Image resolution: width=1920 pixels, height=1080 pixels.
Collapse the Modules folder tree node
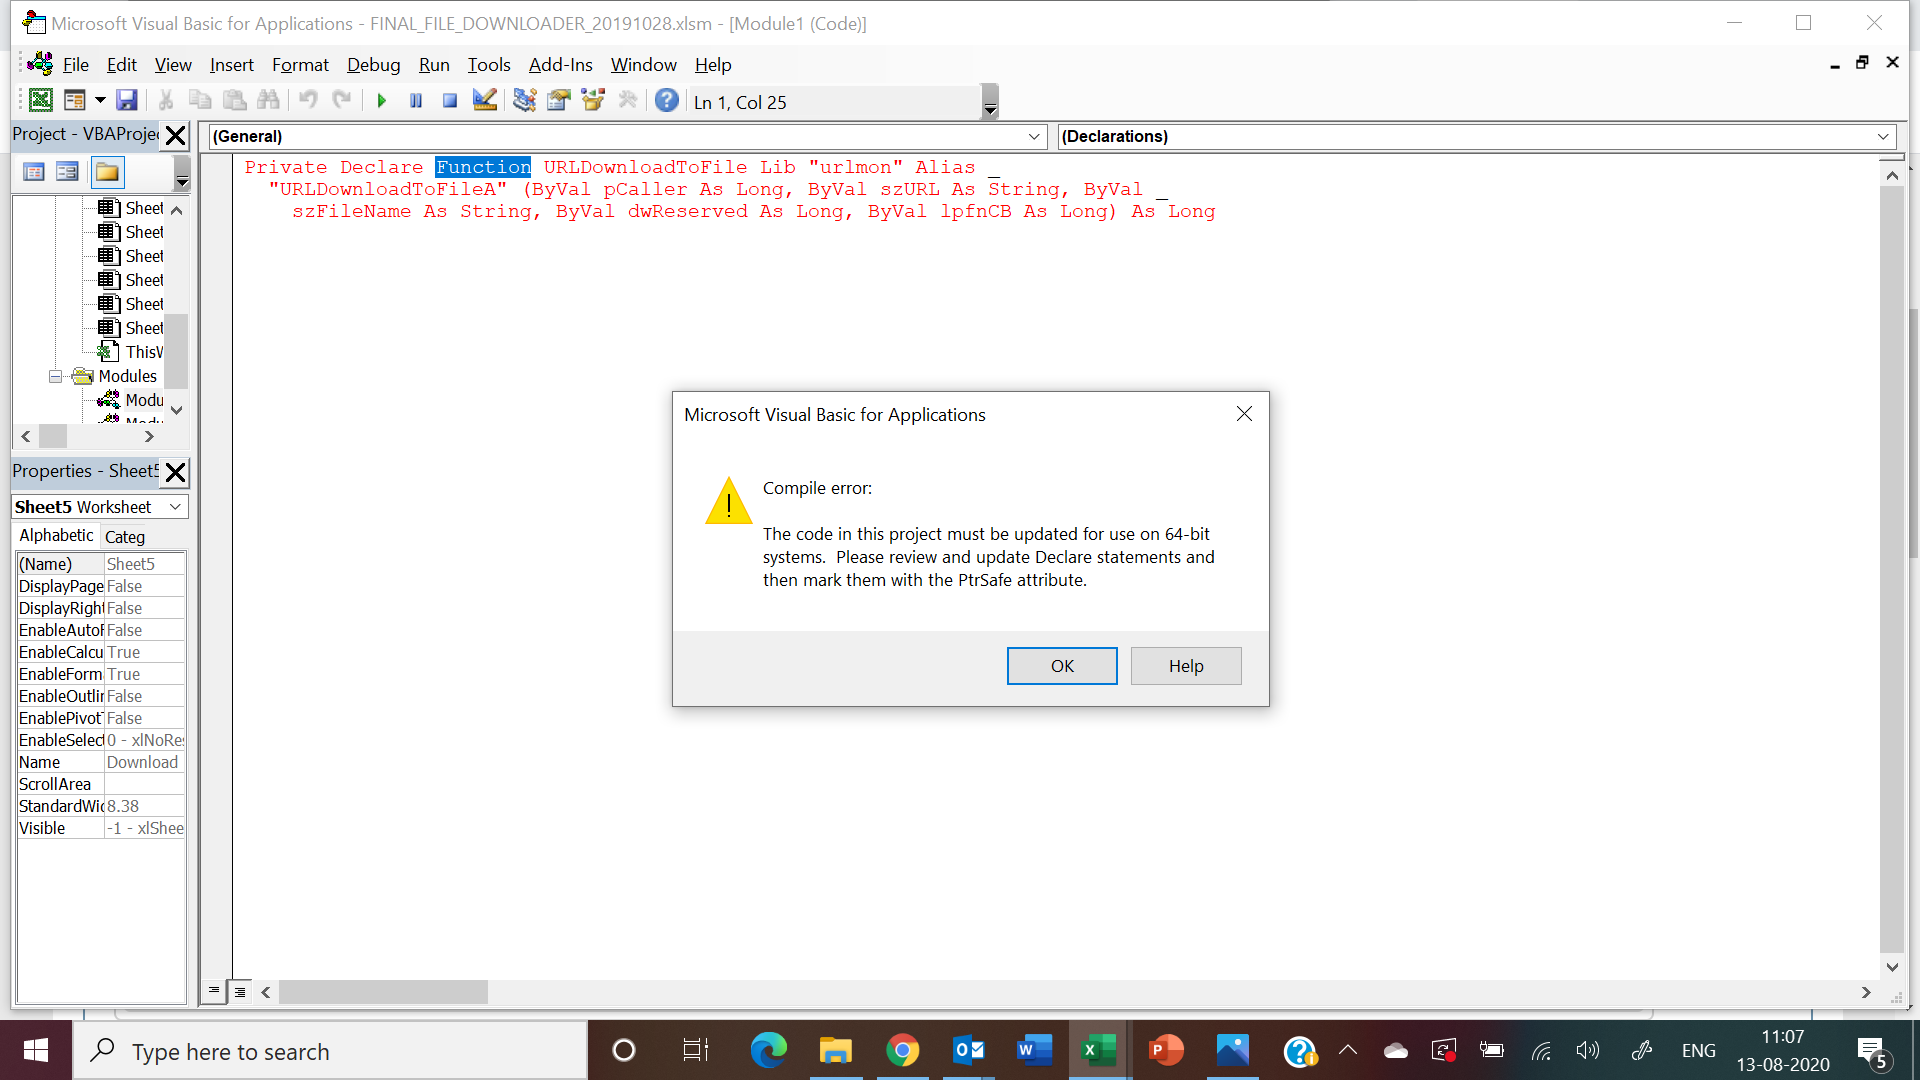tap(55, 376)
